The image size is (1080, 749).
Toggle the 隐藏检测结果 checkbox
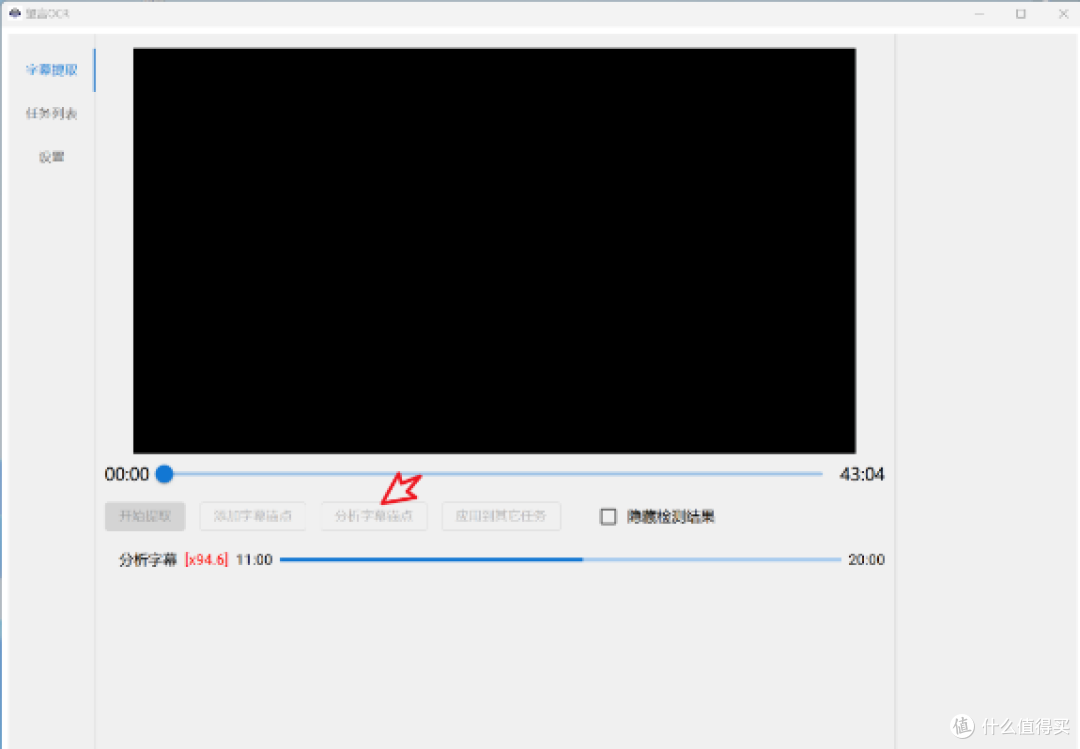(x=608, y=517)
